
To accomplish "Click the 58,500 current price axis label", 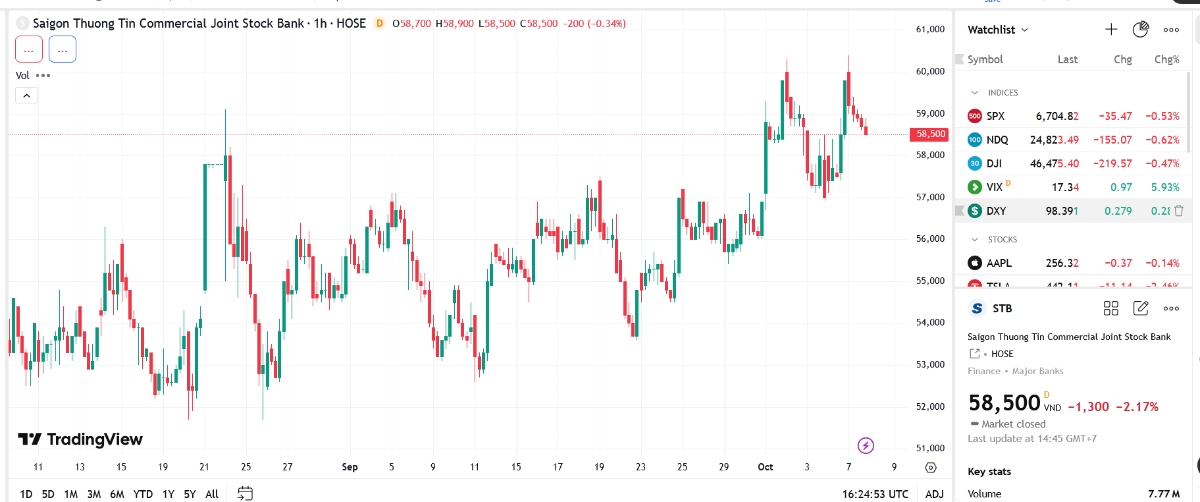I will (x=929, y=134).
